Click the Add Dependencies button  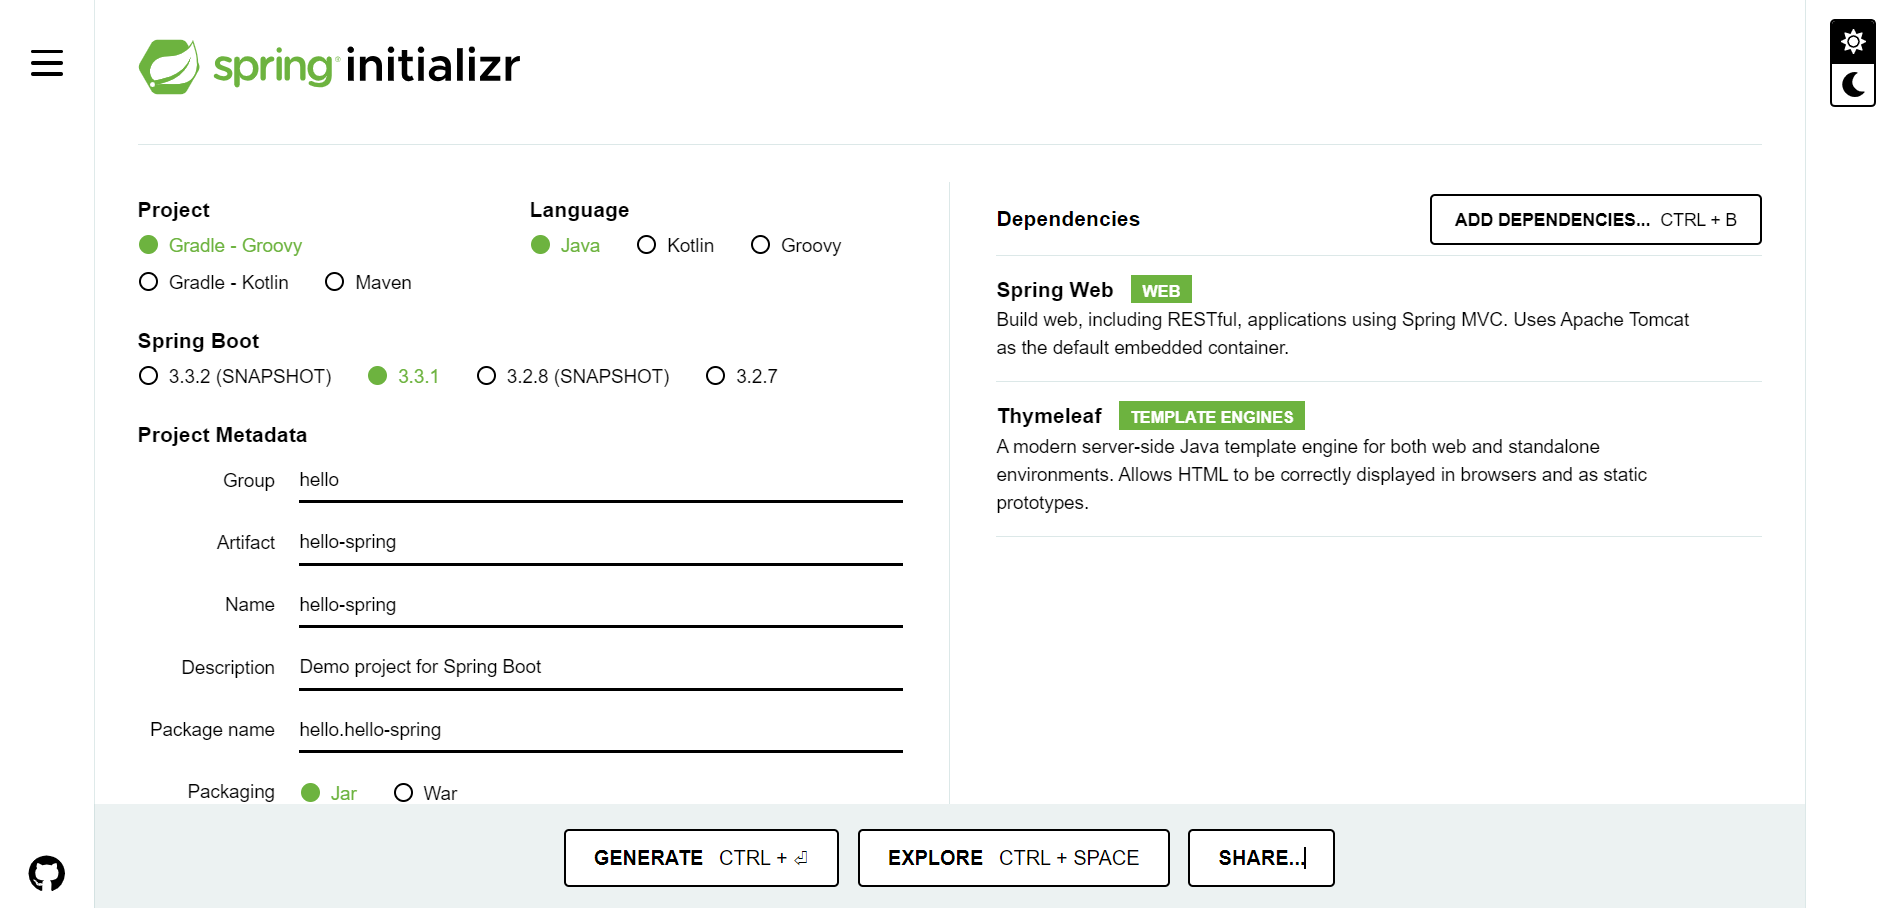(1595, 219)
